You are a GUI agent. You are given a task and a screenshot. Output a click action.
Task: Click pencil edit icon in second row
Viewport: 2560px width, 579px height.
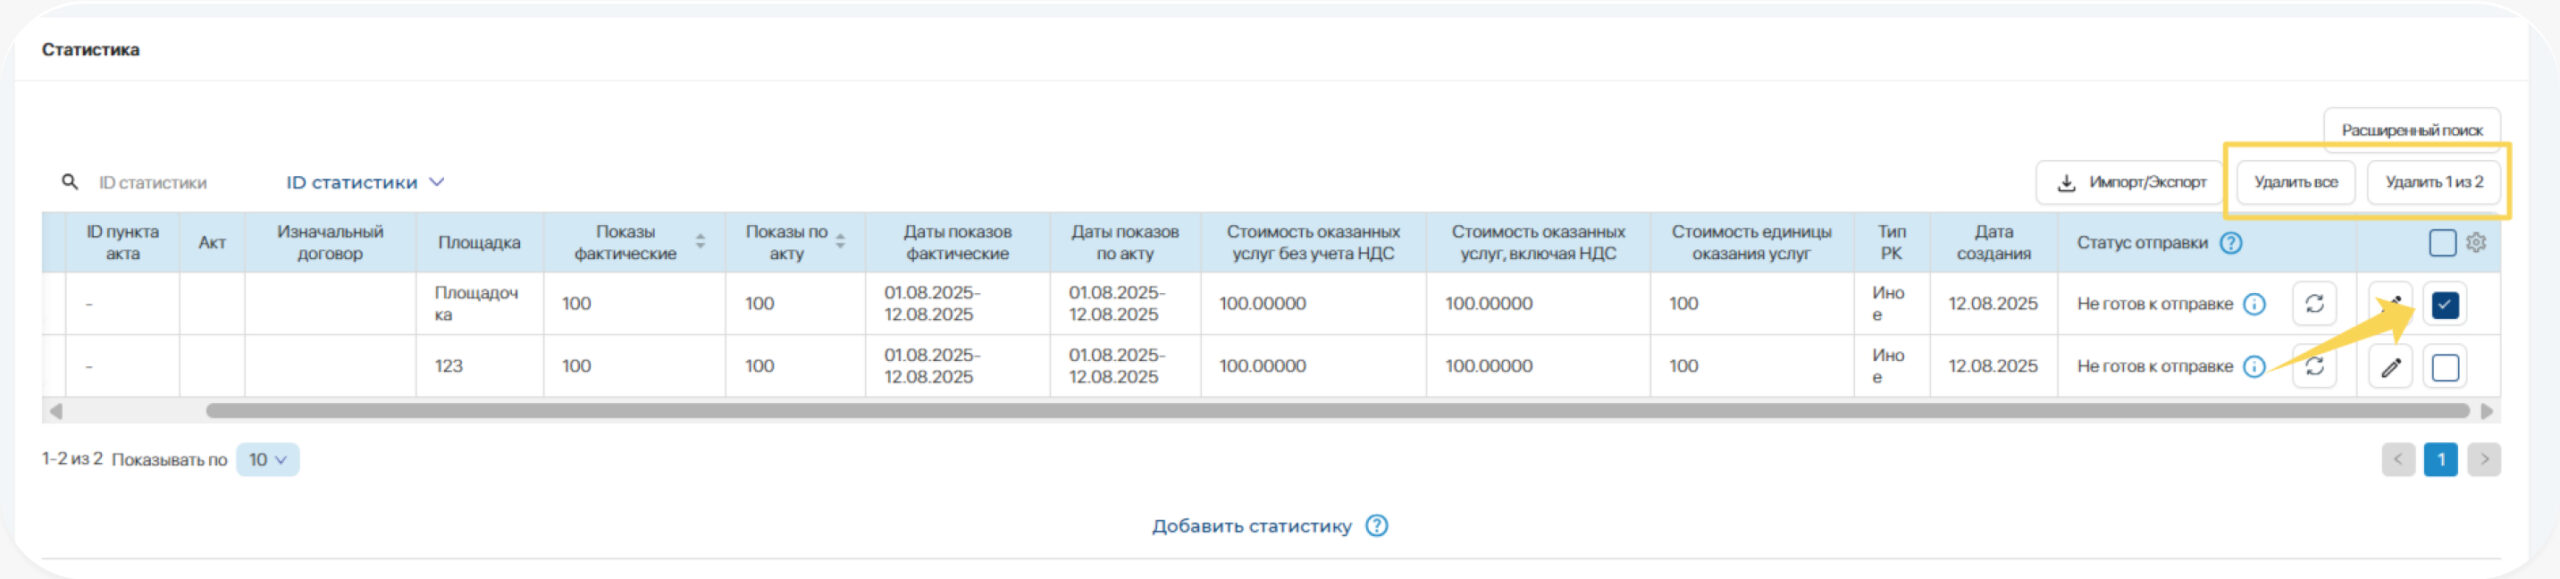[x=2391, y=367]
